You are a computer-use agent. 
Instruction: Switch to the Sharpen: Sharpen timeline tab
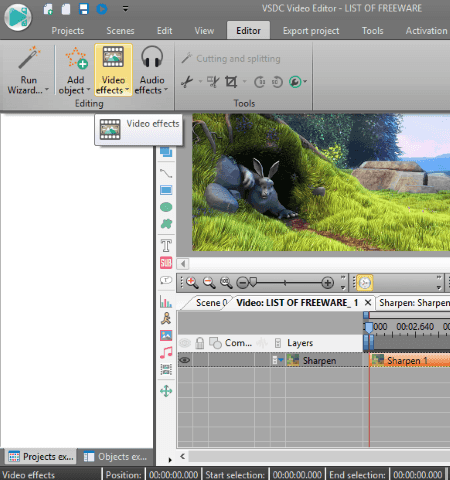click(x=414, y=303)
